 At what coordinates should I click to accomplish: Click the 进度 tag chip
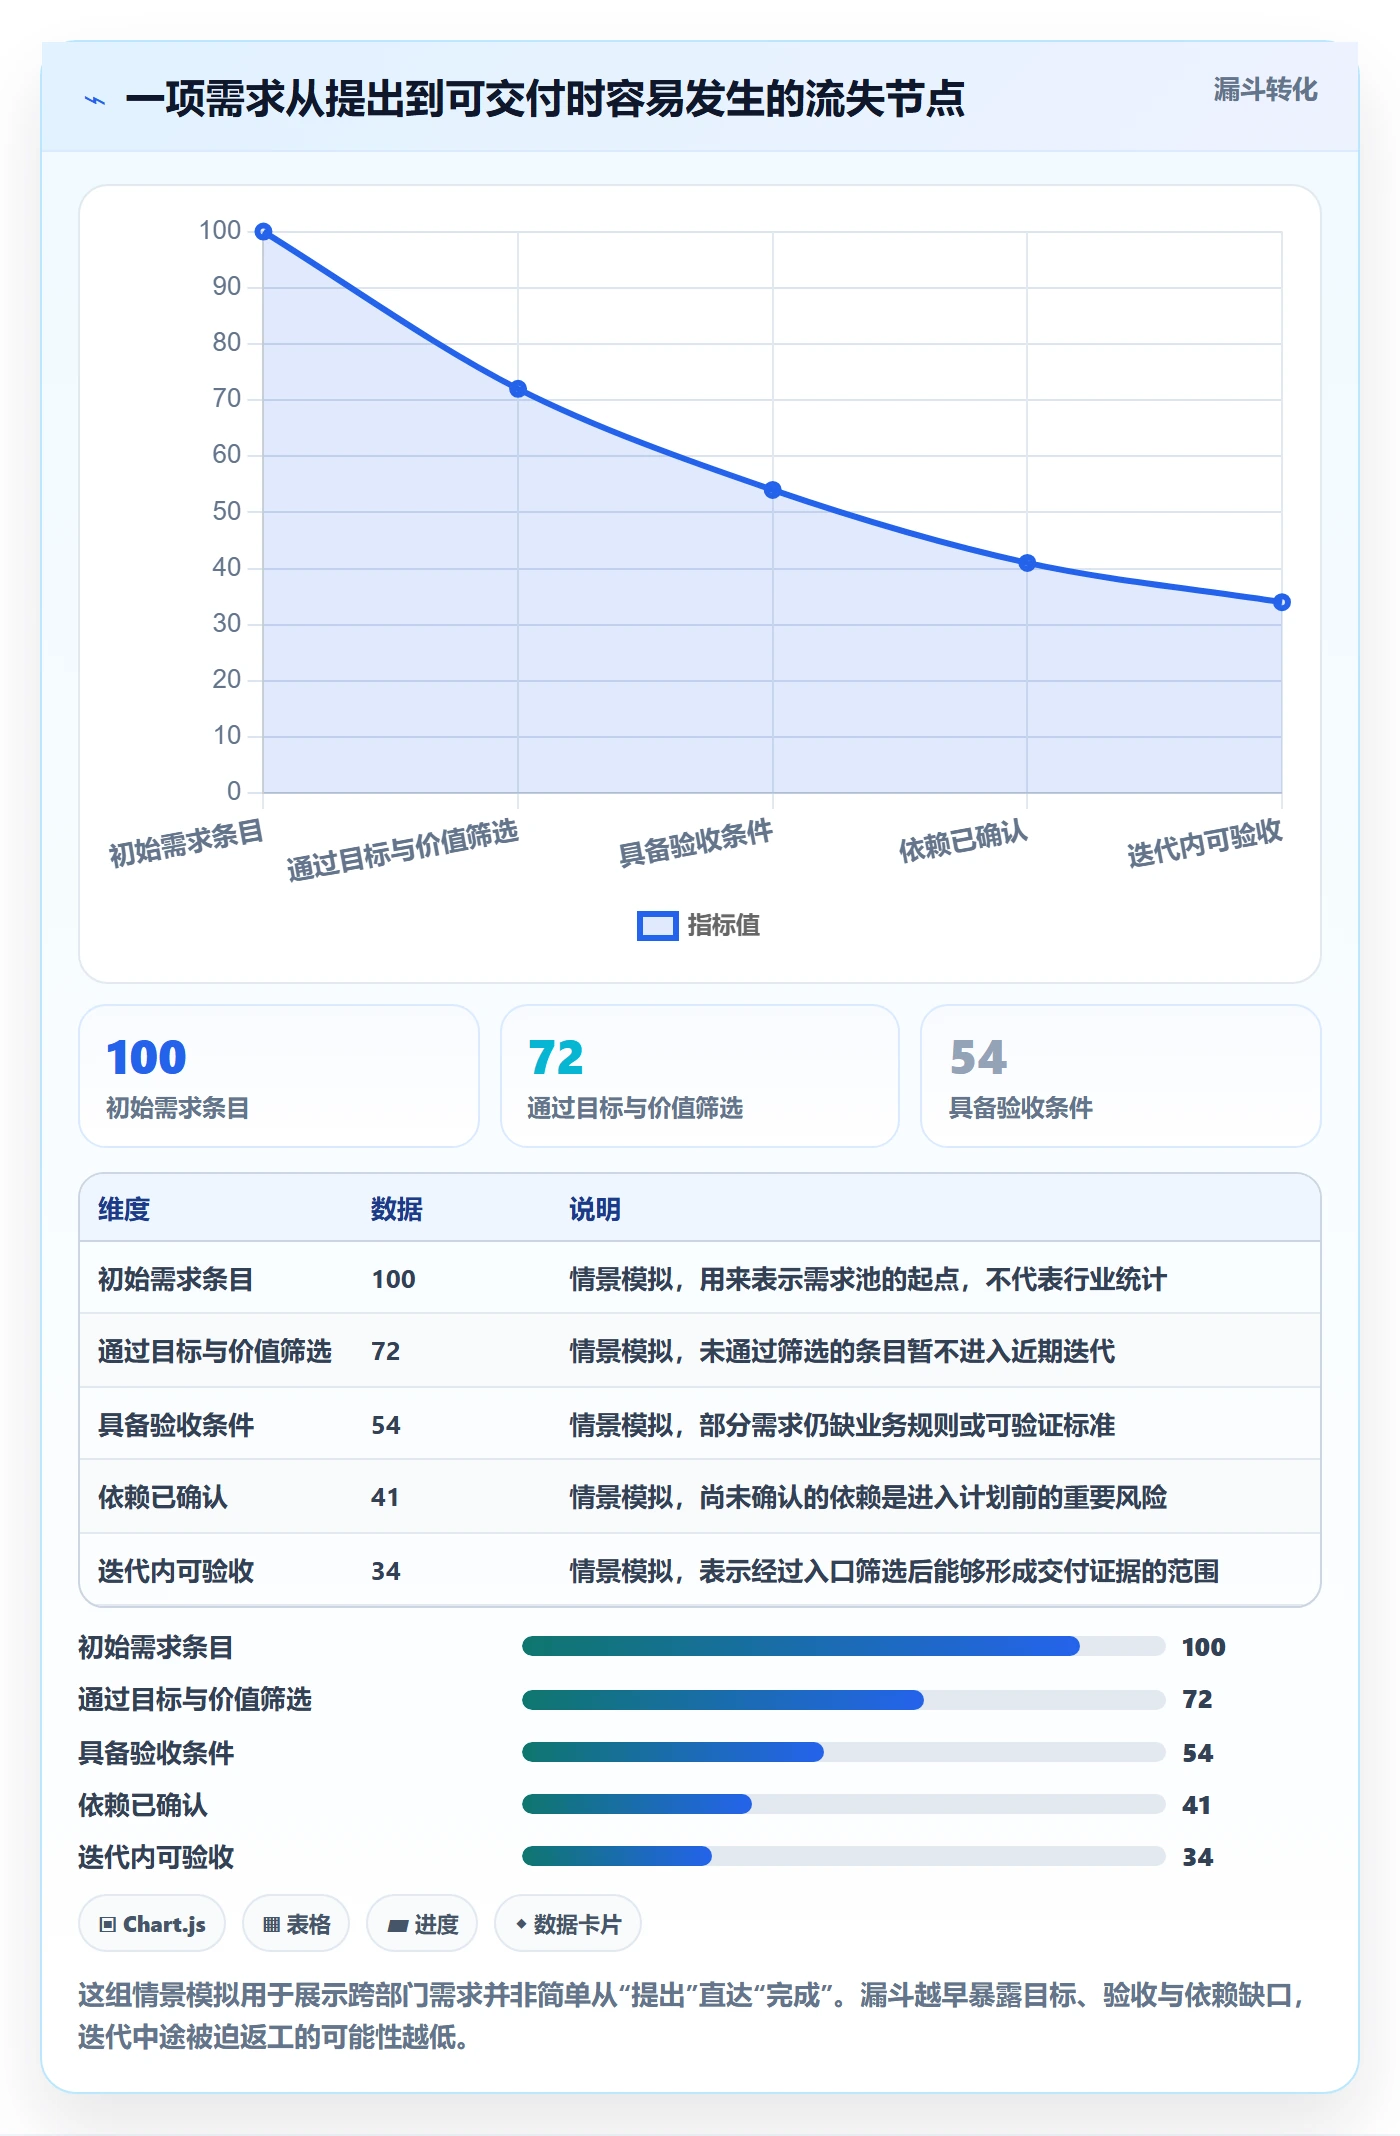pyautogui.click(x=422, y=1924)
